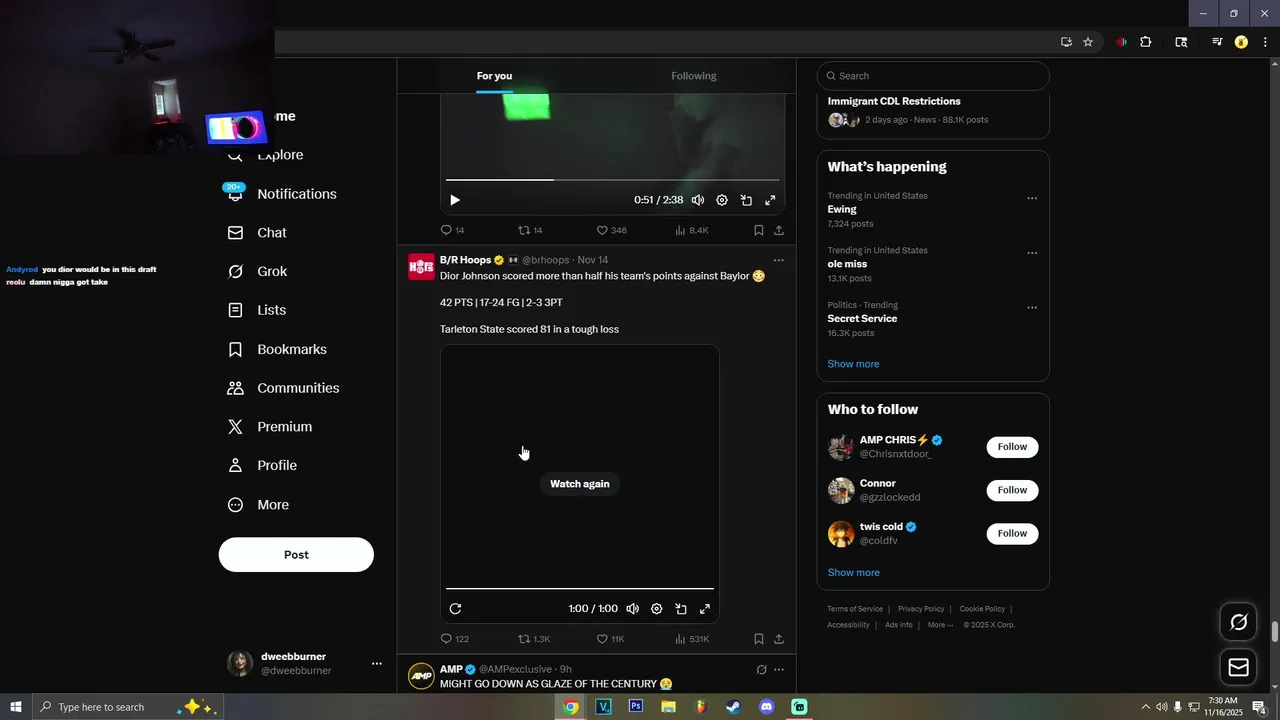Open Terms of Service link
The height and width of the screenshot is (720, 1280).
(855, 609)
